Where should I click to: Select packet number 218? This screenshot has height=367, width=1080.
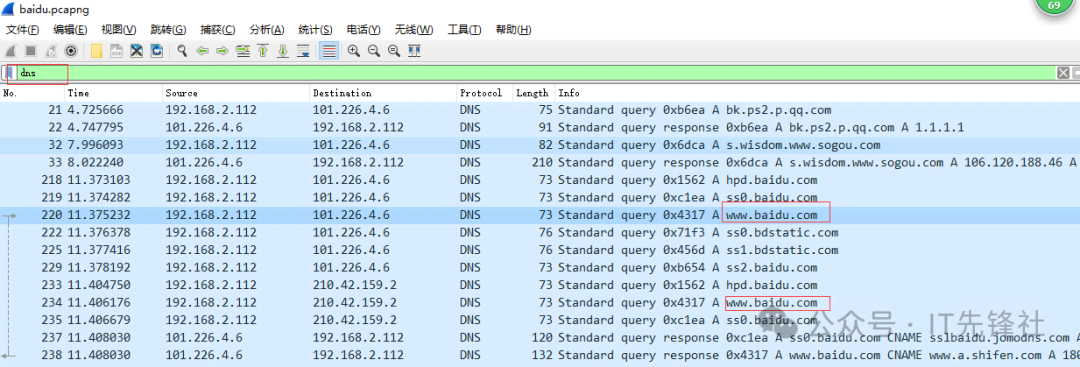tap(540, 180)
